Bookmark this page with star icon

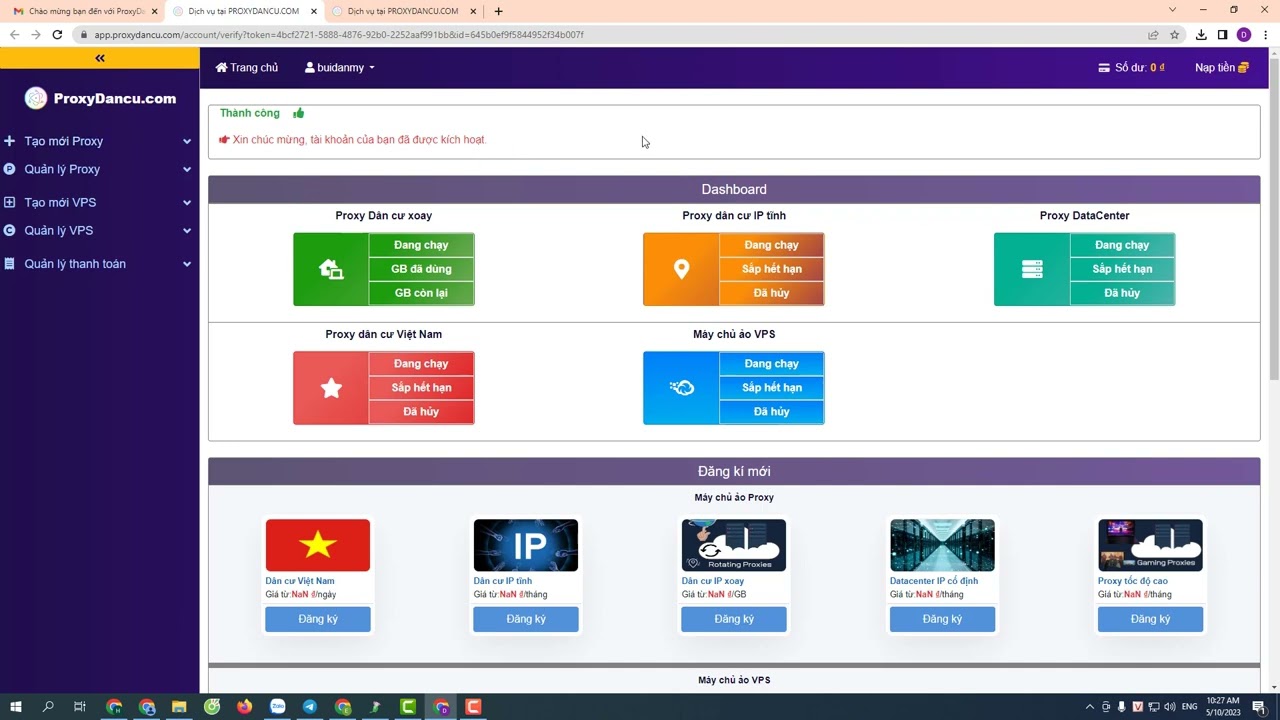1175,34
